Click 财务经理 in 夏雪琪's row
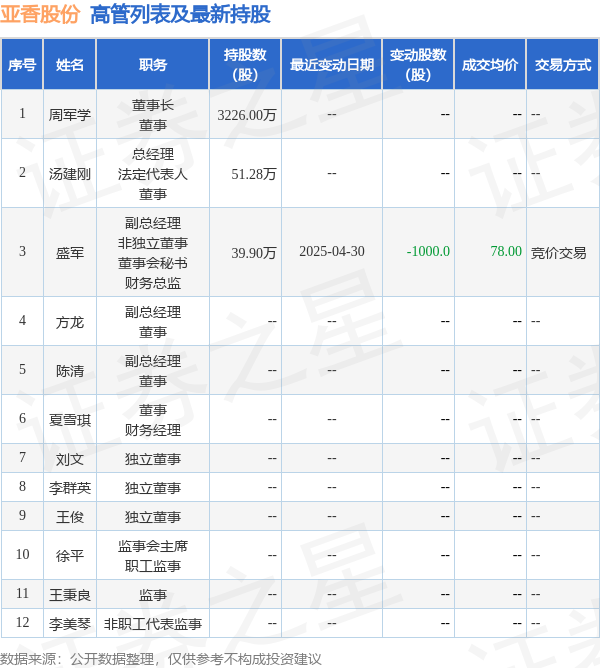 coord(153,430)
